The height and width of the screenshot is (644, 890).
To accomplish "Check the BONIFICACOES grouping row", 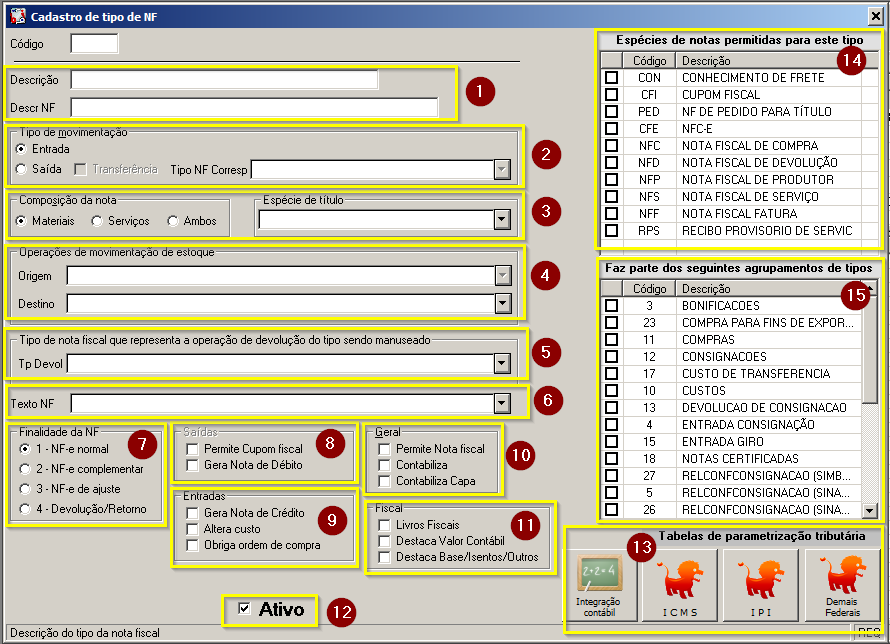I will click(x=611, y=305).
